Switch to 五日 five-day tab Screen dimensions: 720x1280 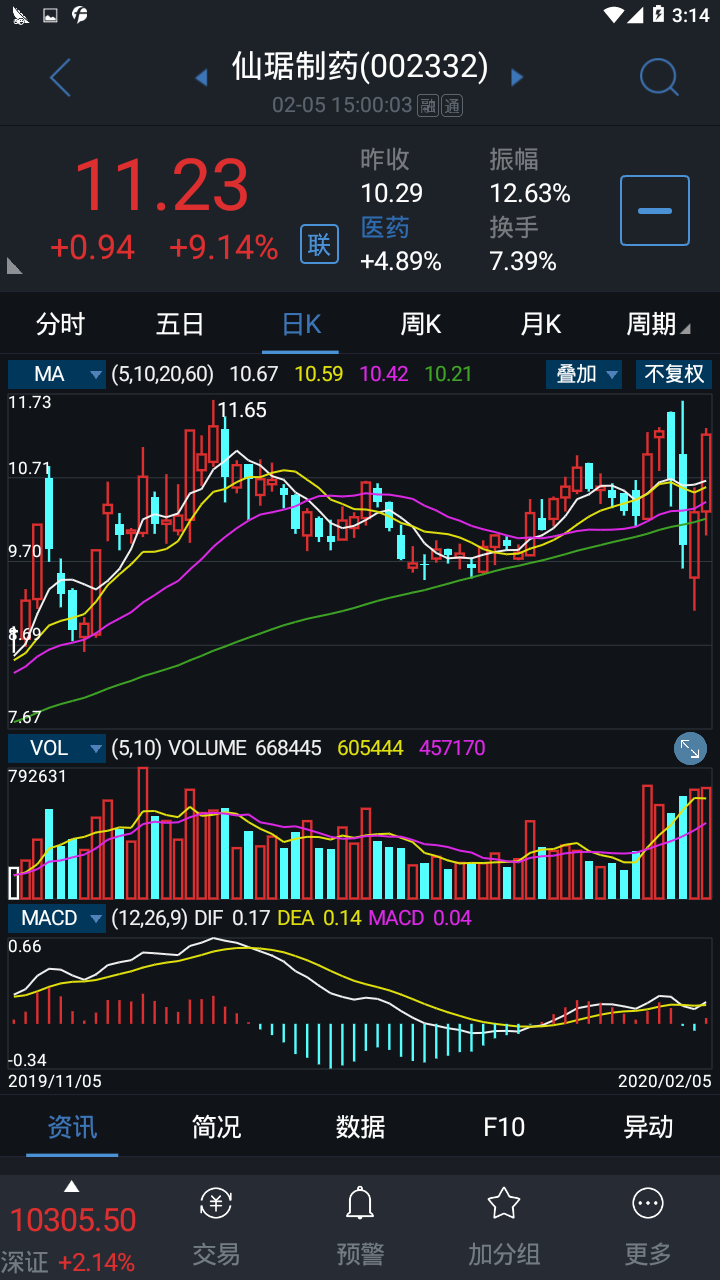coord(180,324)
